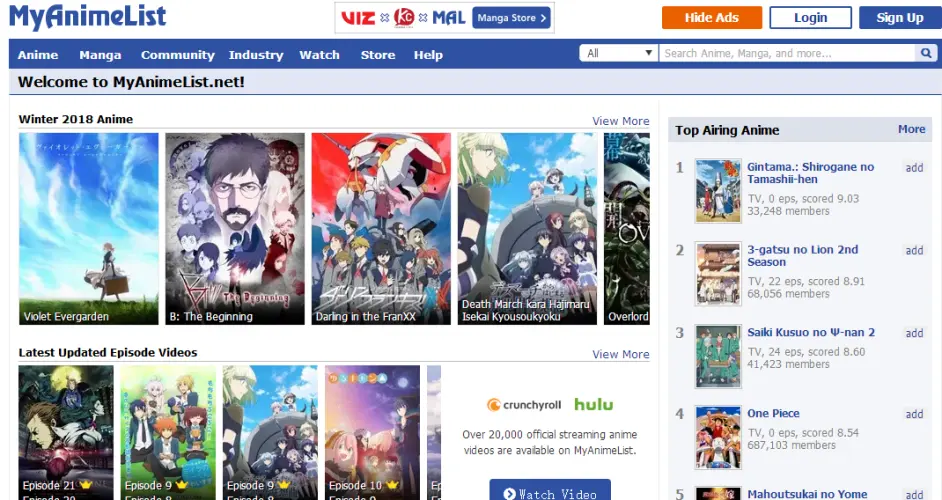Viewport: 942px width, 500px height.
Task: Click add next to Saiki Kusuo
Action: point(914,333)
